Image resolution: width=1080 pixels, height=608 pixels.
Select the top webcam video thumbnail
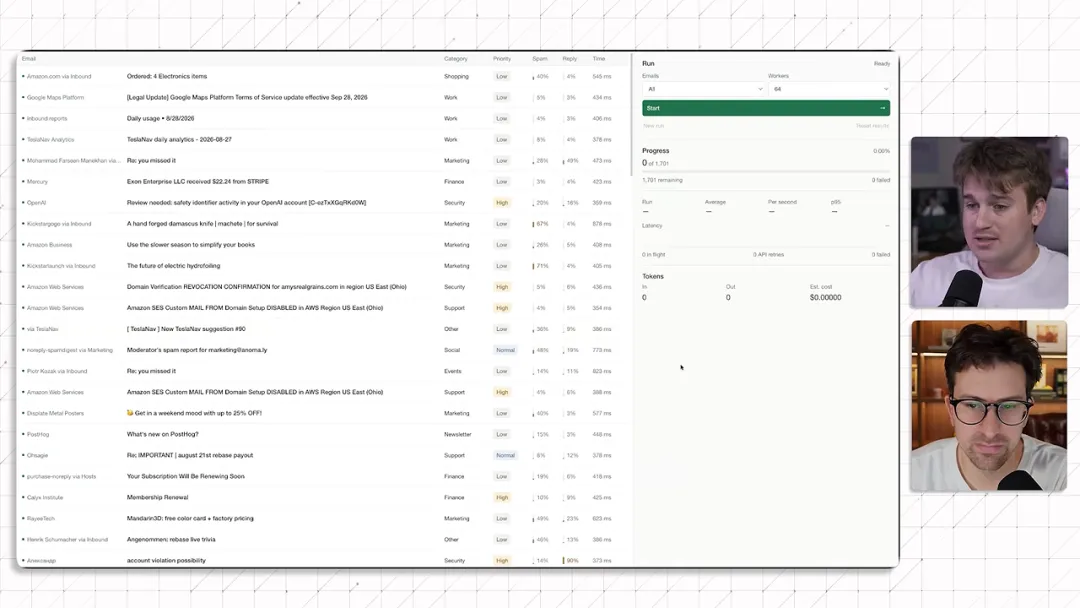coord(989,222)
